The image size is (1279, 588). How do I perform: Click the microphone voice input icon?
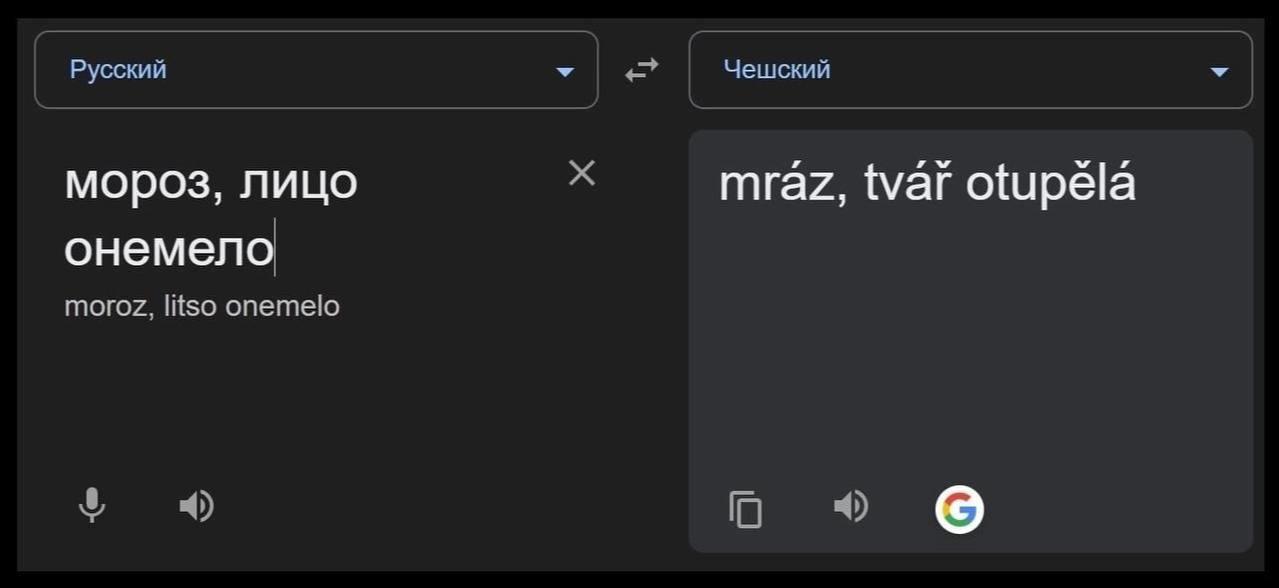click(92, 506)
